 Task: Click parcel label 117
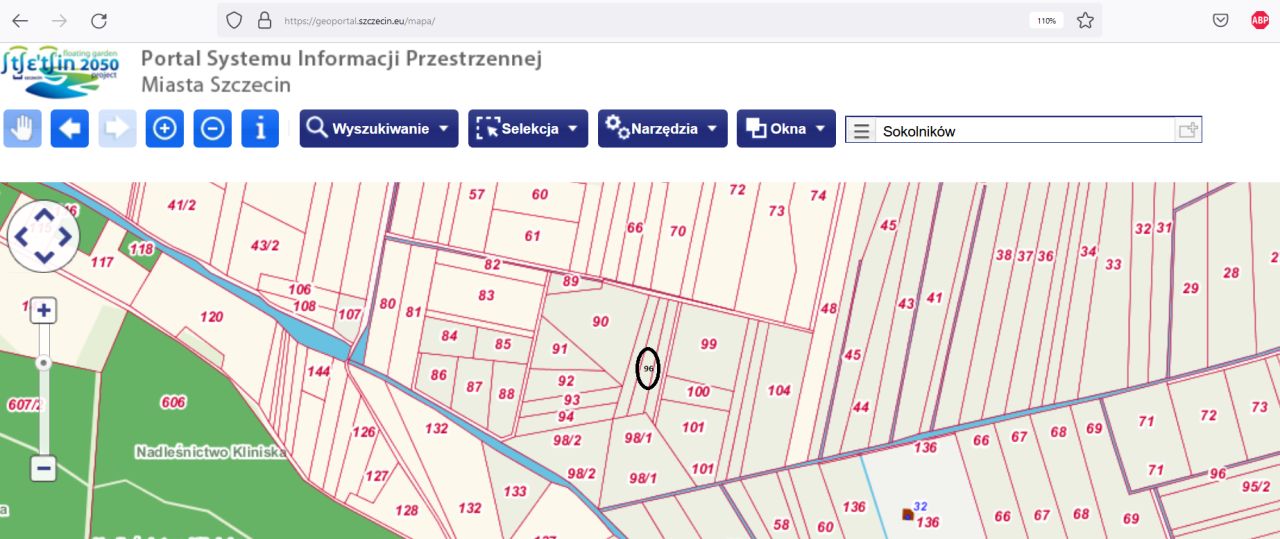pos(101,262)
